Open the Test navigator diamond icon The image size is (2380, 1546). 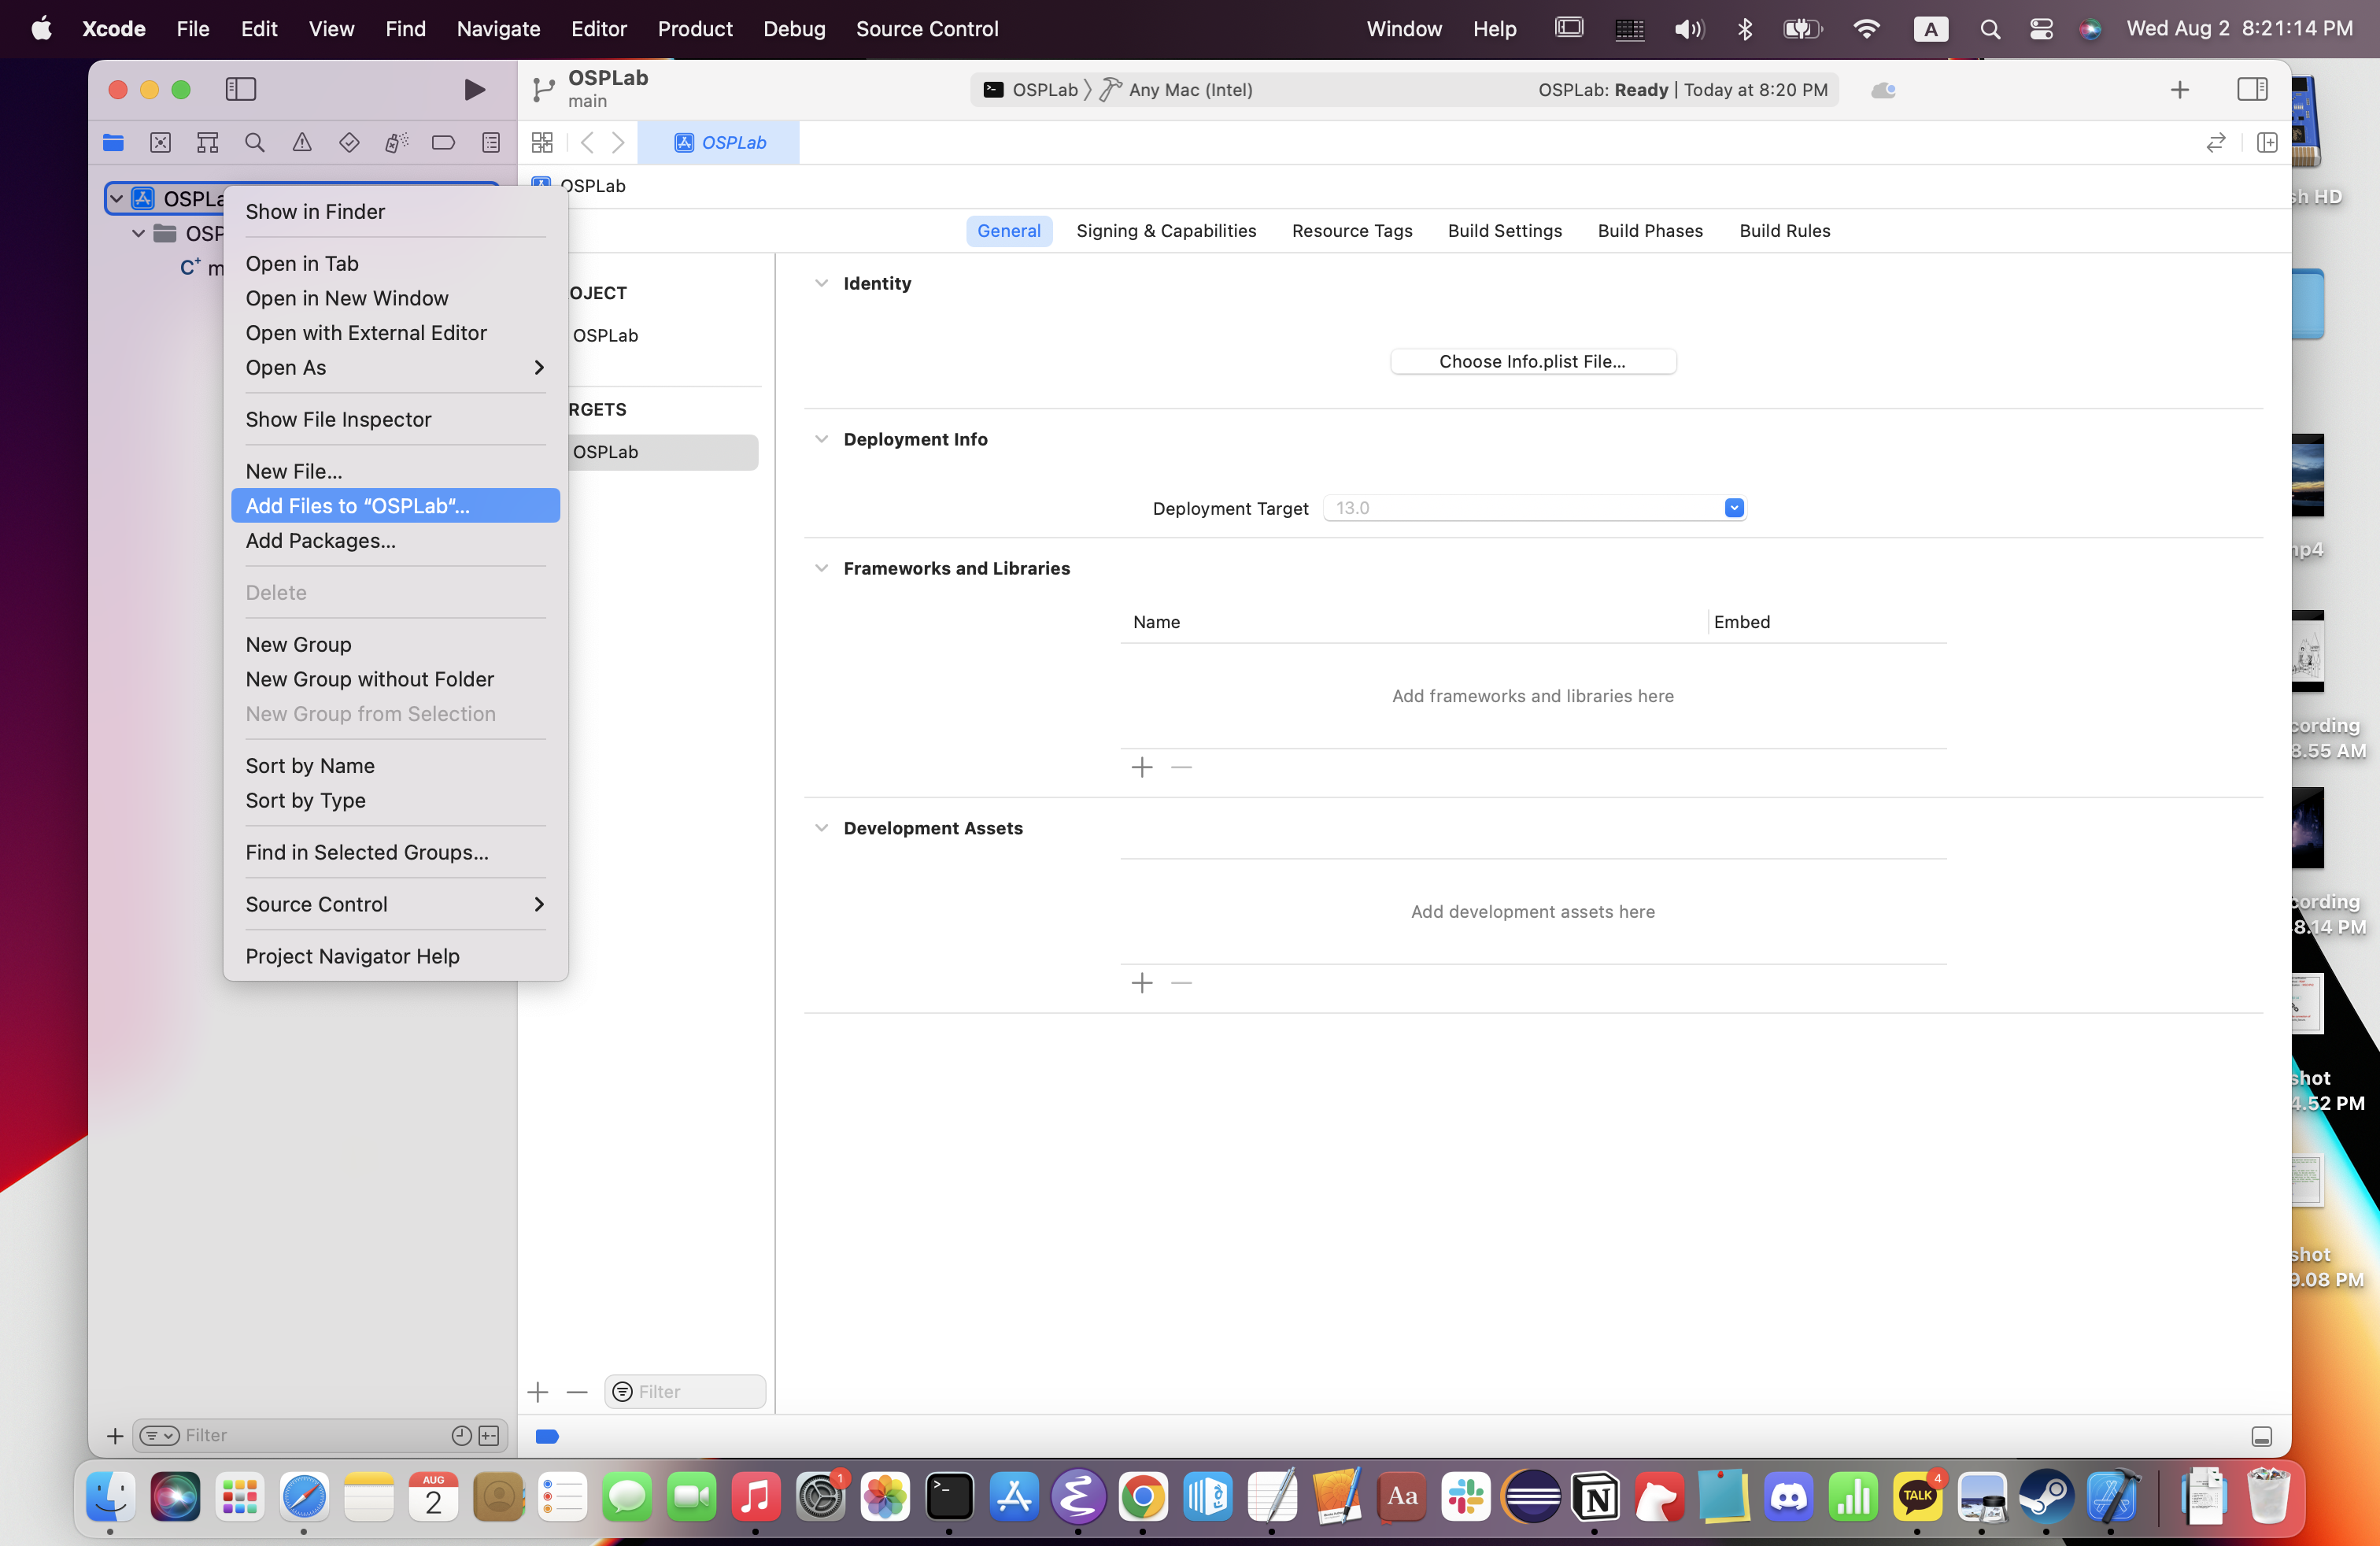pyautogui.click(x=349, y=143)
